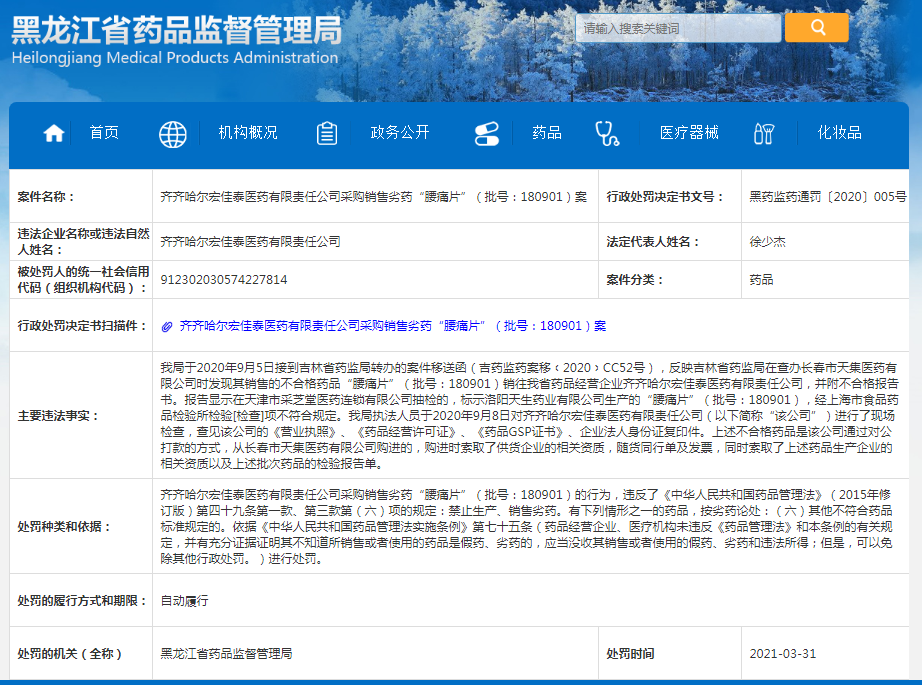Viewport: 922px width, 685px height.
Task: Click the 处罚种类和依据 label
Action: [64, 526]
